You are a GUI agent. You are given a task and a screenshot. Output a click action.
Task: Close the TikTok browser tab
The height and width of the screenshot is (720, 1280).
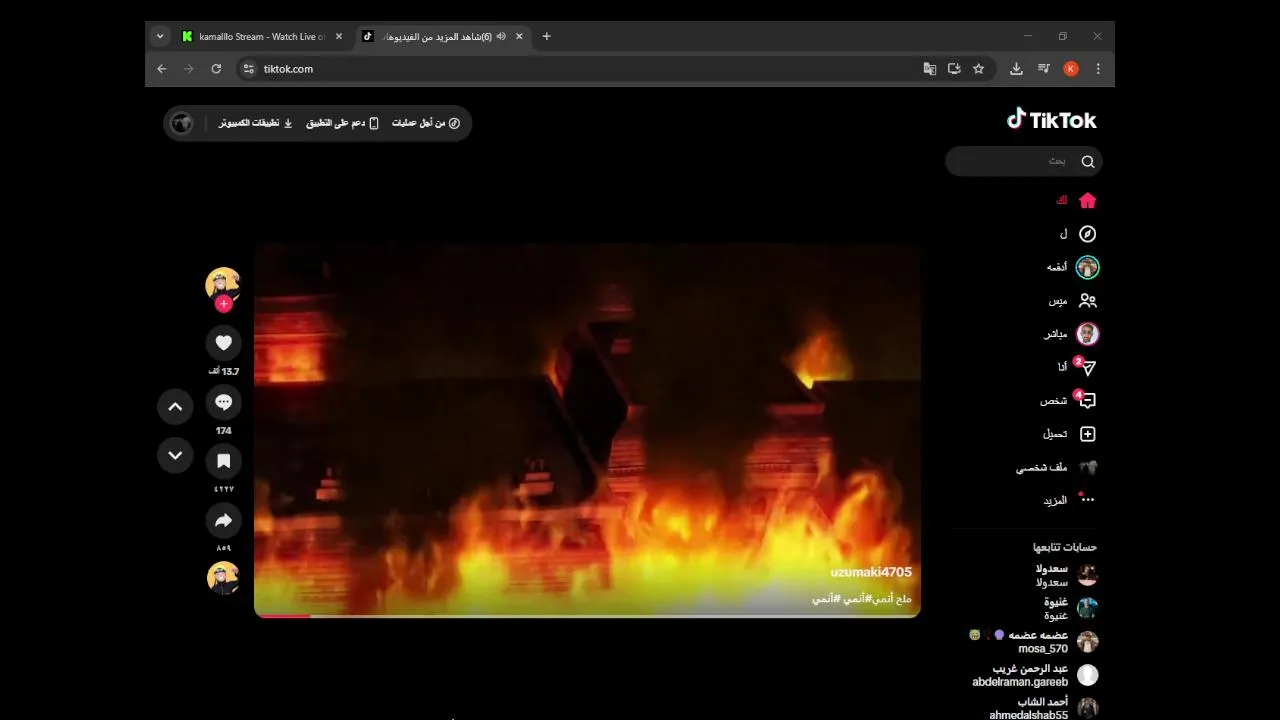(519, 36)
